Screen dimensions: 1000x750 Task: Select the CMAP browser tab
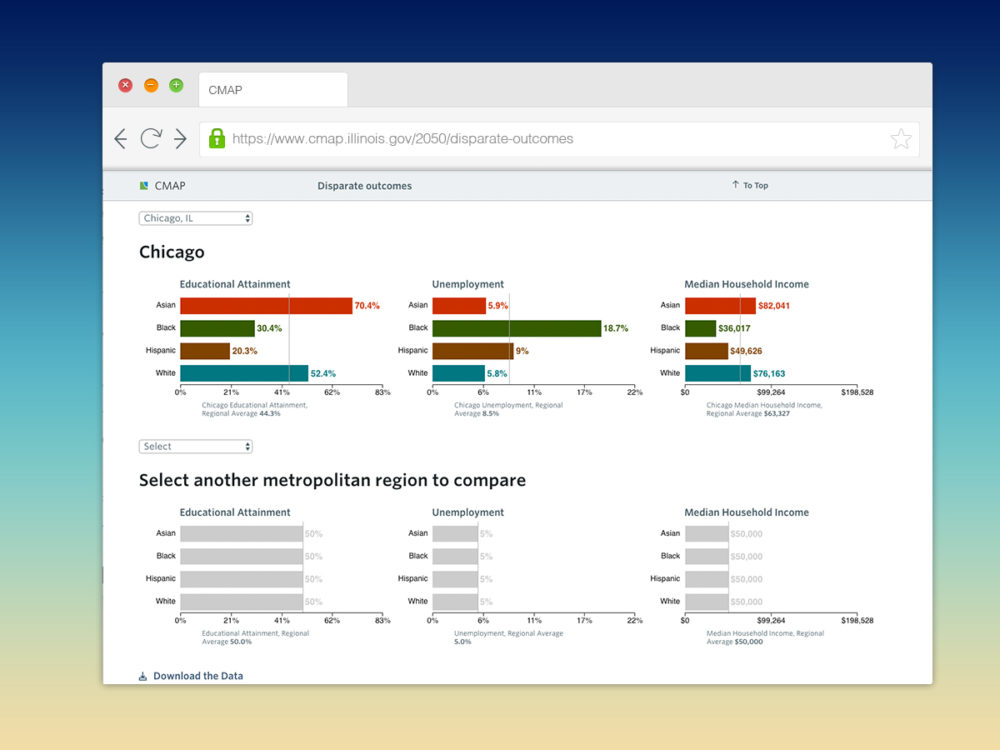(273, 90)
